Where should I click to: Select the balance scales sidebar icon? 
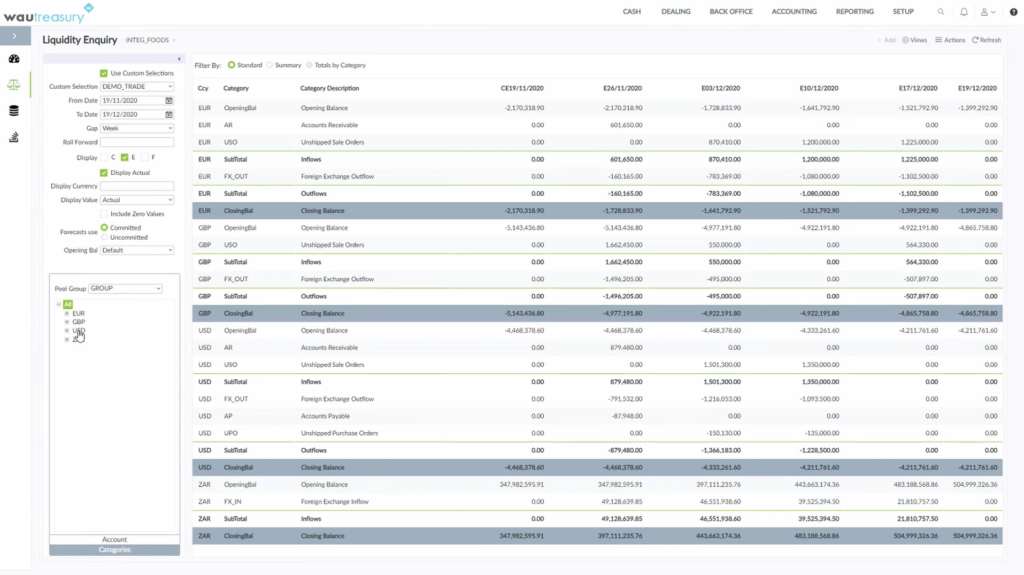tap(14, 84)
